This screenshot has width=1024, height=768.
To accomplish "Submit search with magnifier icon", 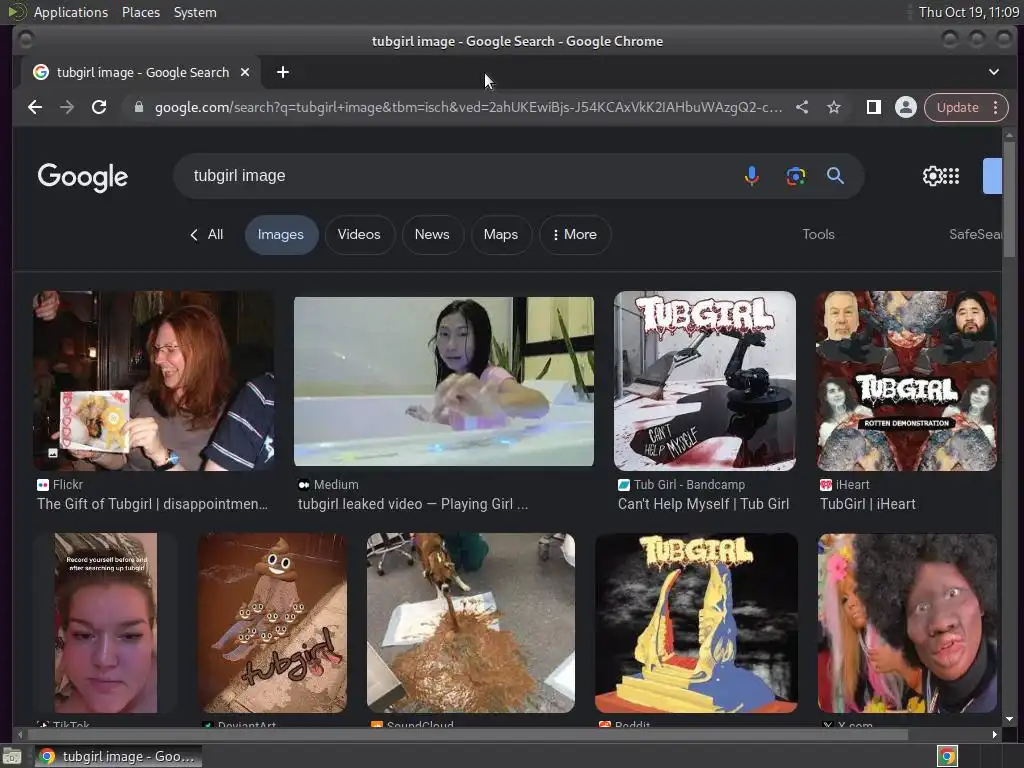I will tap(835, 176).
